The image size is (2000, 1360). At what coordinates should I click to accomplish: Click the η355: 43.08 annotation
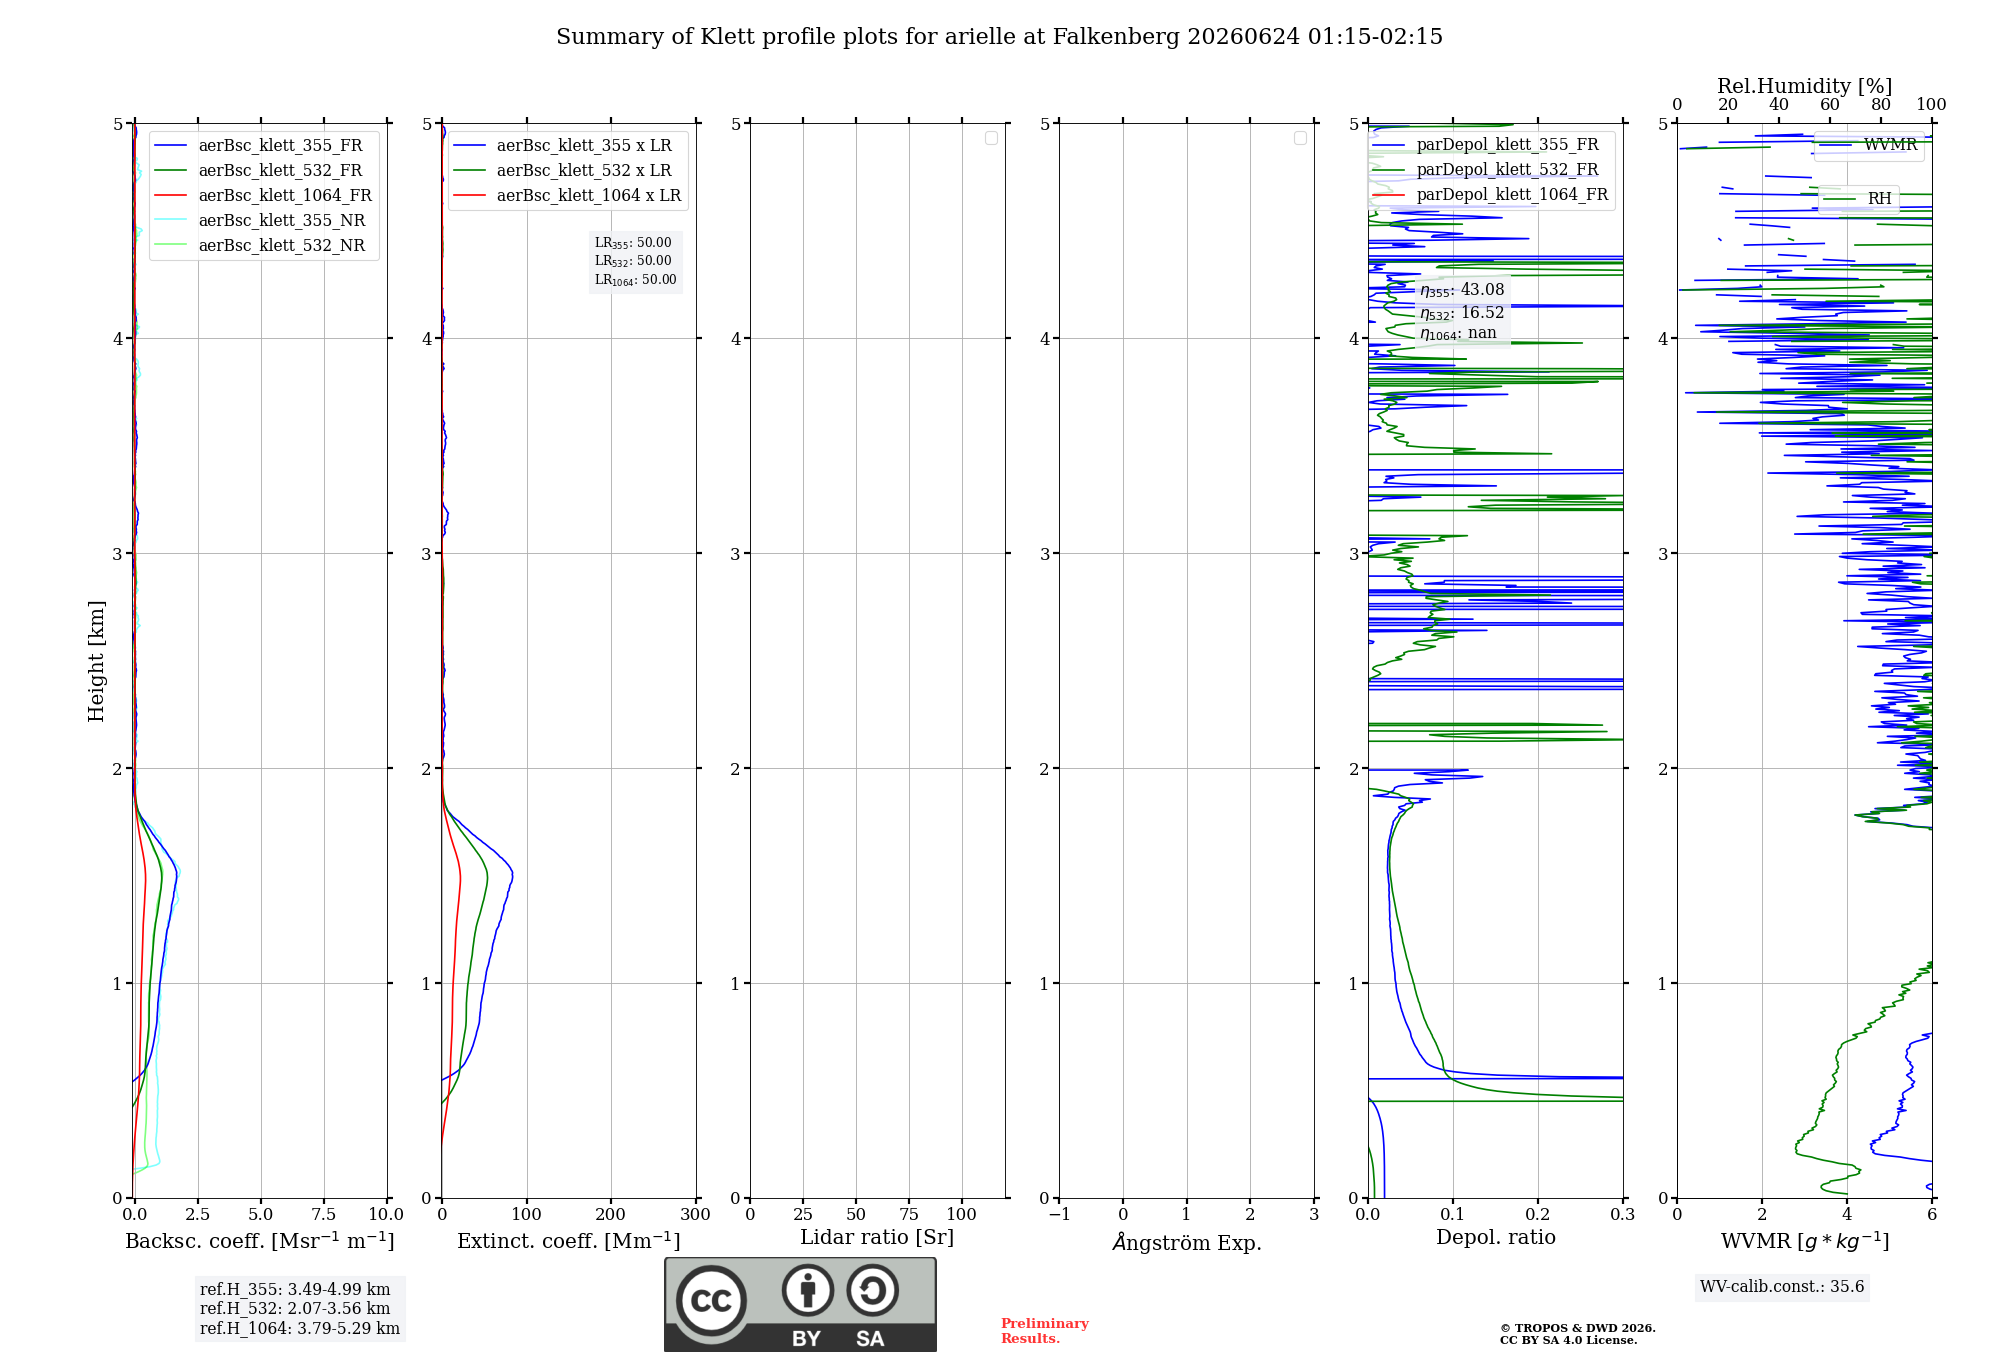1462,290
